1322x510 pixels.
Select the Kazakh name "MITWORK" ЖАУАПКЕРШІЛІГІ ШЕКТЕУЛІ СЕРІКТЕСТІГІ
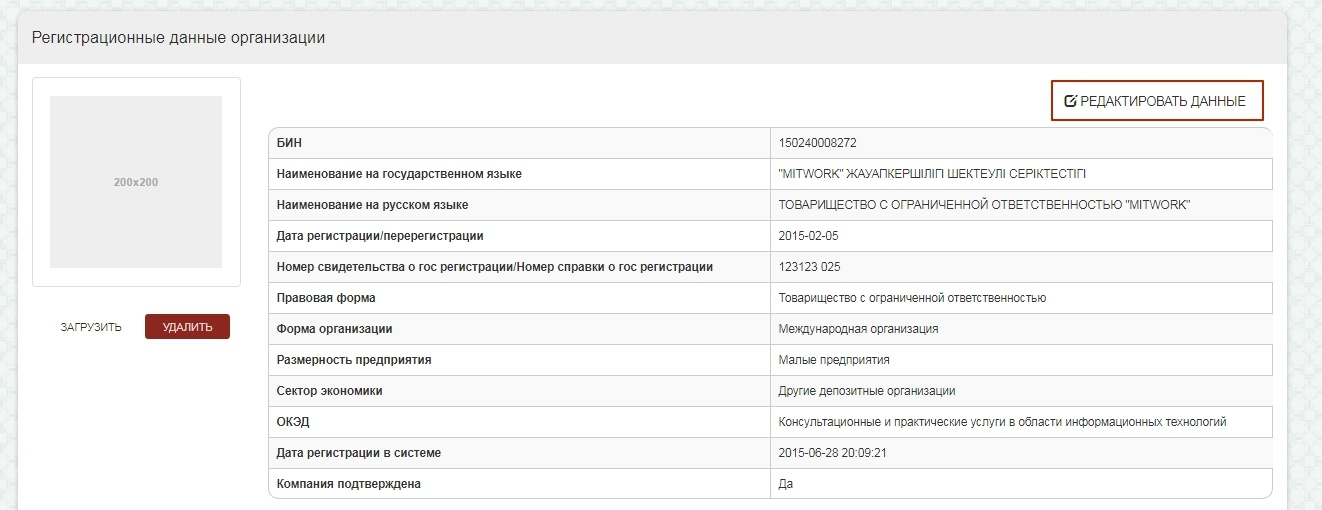(932, 174)
